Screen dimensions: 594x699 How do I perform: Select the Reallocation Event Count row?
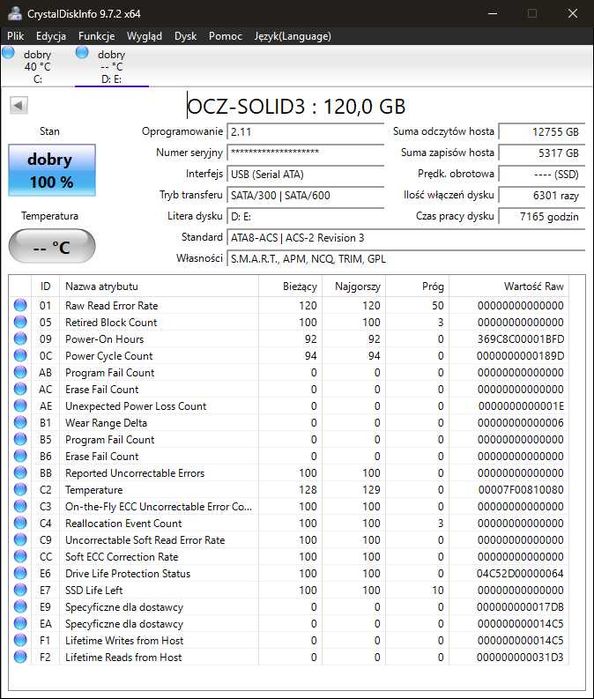click(289, 523)
